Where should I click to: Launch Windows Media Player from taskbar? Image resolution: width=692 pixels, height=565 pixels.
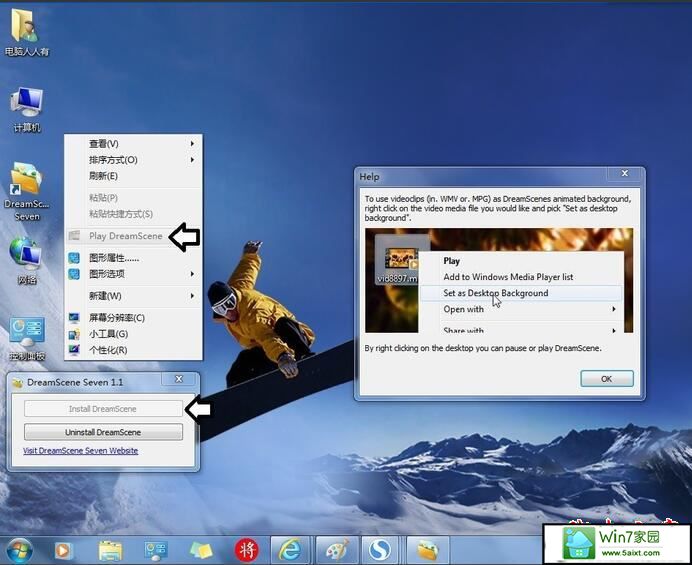(63, 550)
